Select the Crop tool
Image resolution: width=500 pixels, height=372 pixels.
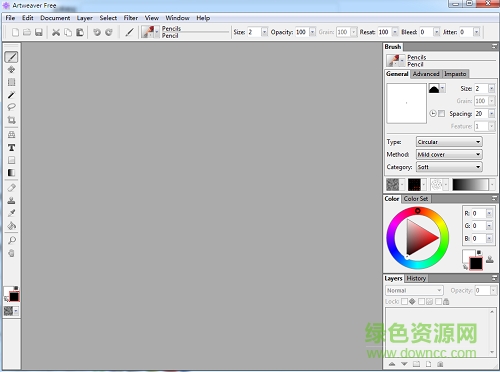pyautogui.click(x=11, y=120)
